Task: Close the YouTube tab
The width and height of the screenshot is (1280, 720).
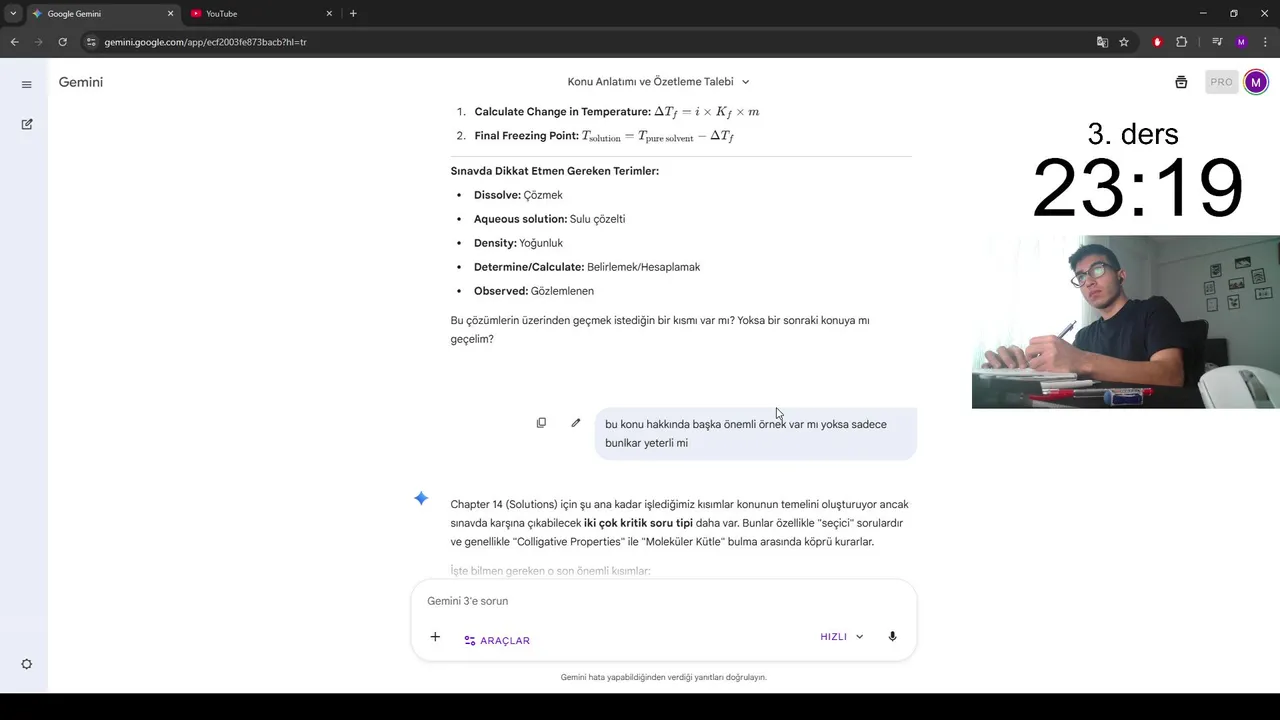Action: tap(329, 14)
